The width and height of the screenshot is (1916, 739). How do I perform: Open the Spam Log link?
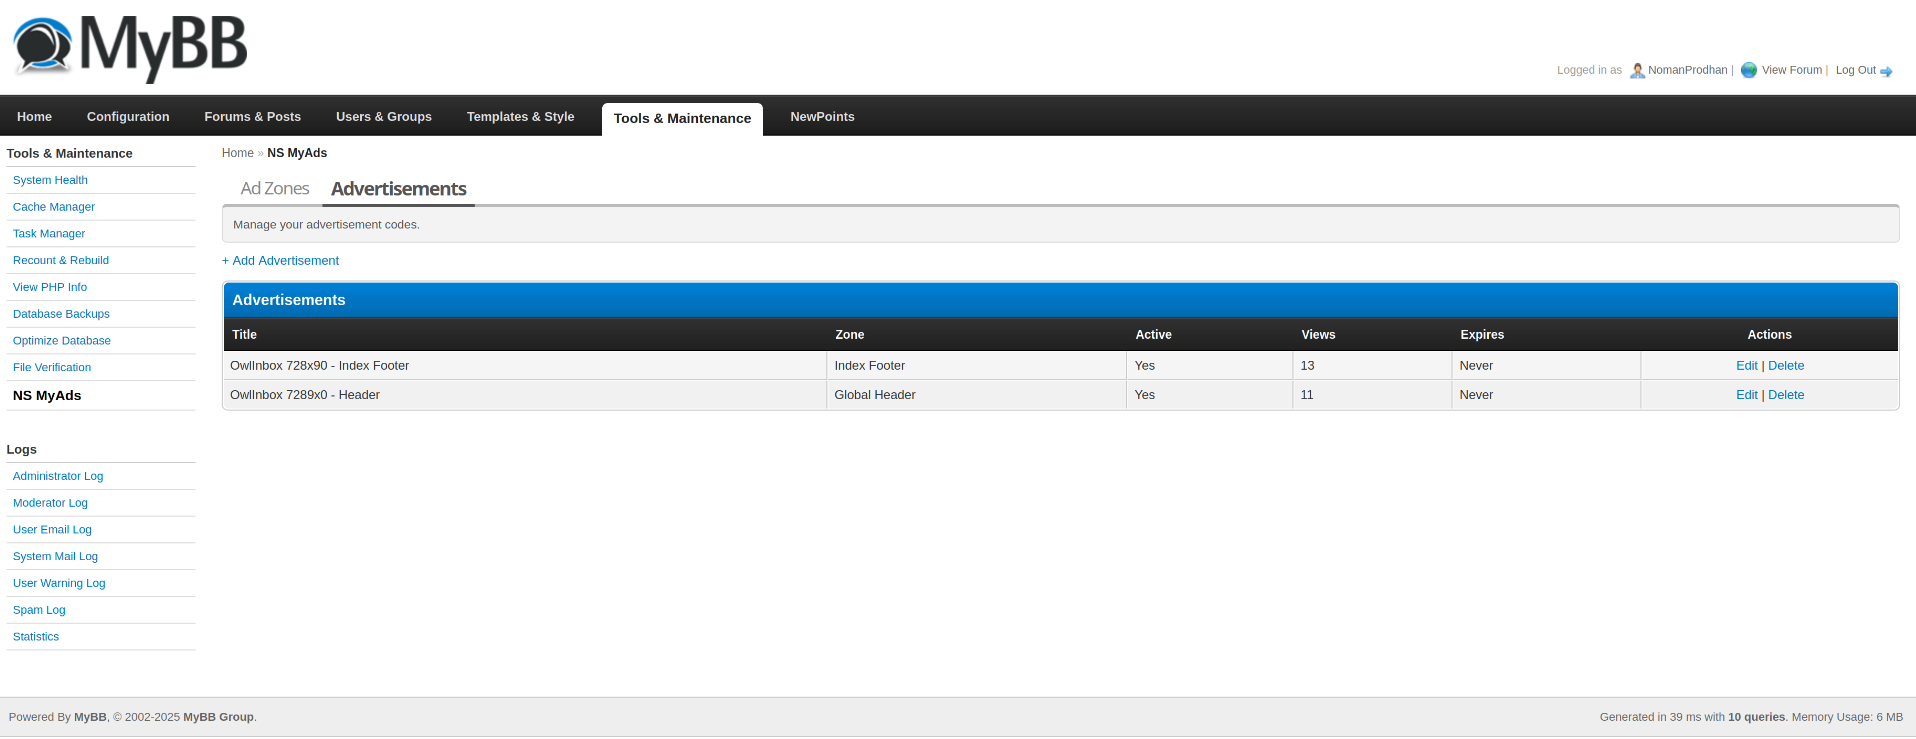coord(39,610)
